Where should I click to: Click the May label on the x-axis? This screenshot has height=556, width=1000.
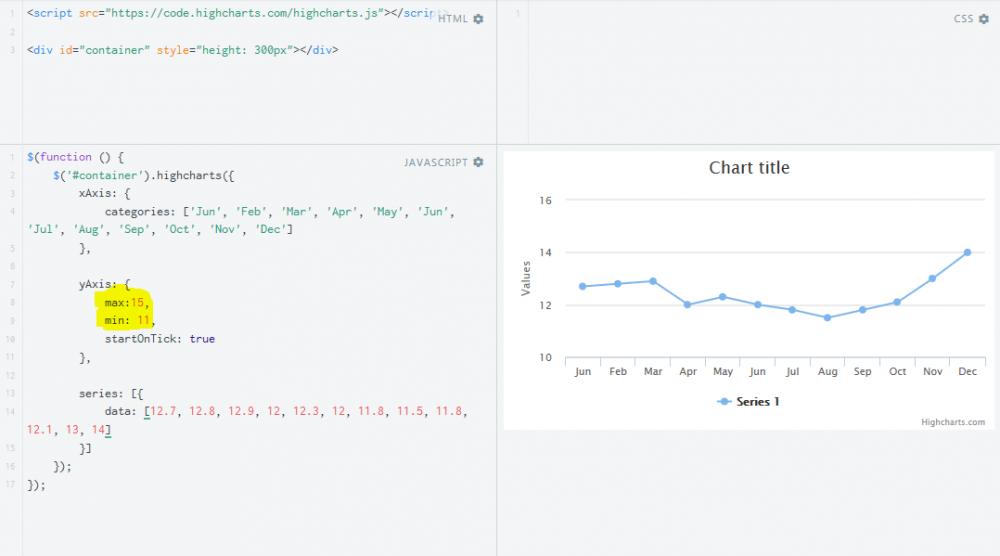point(723,371)
